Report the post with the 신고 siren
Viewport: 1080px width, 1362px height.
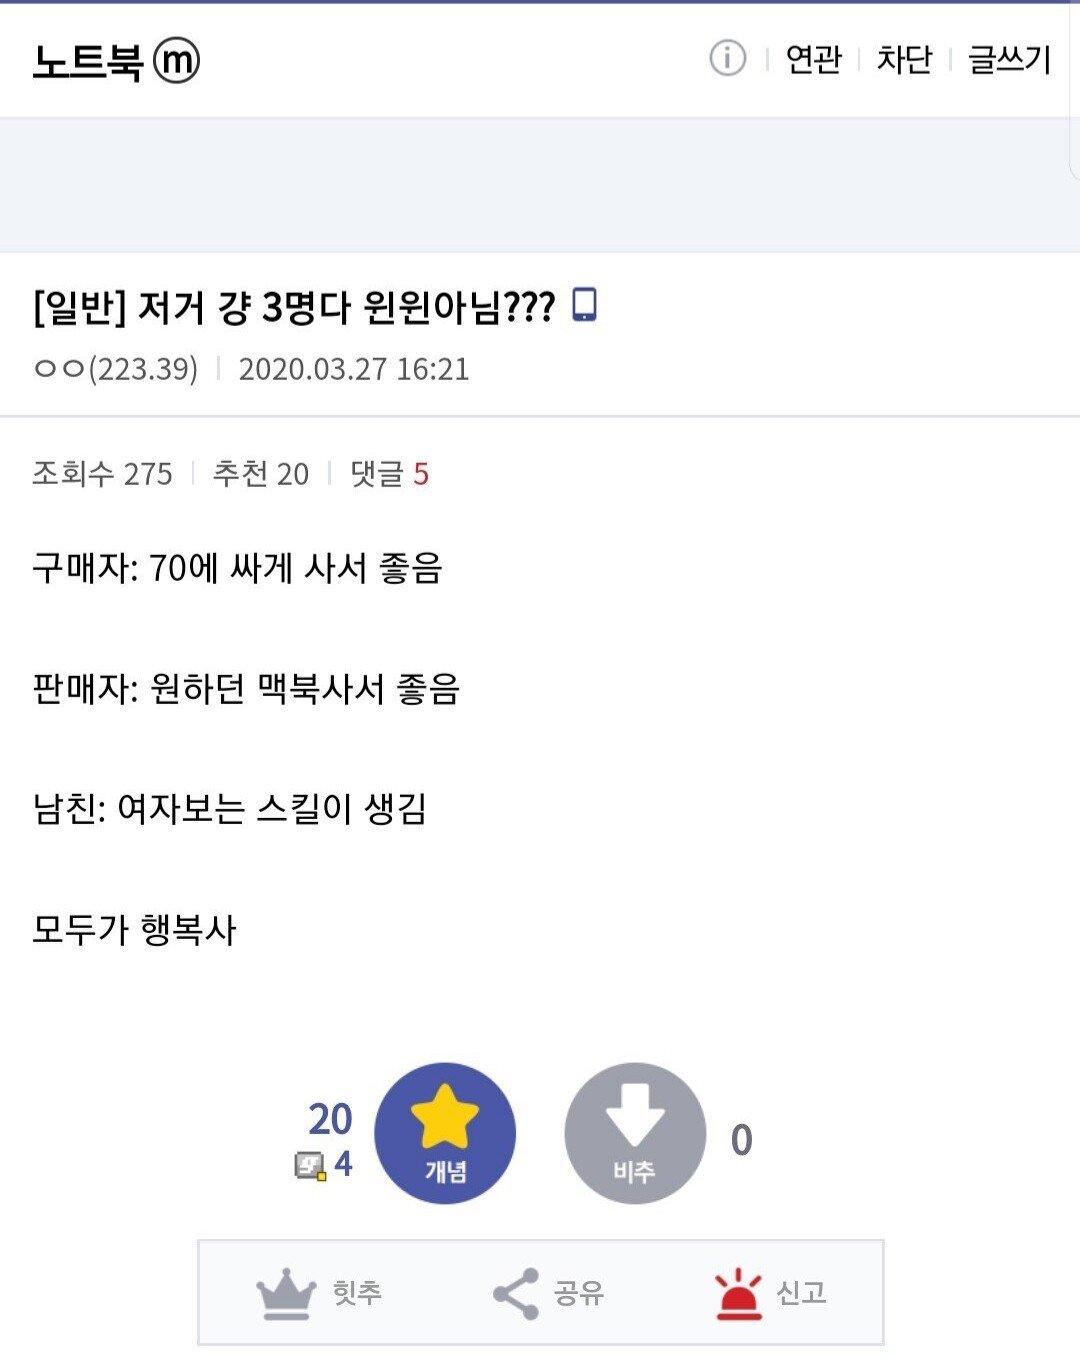click(770, 1293)
